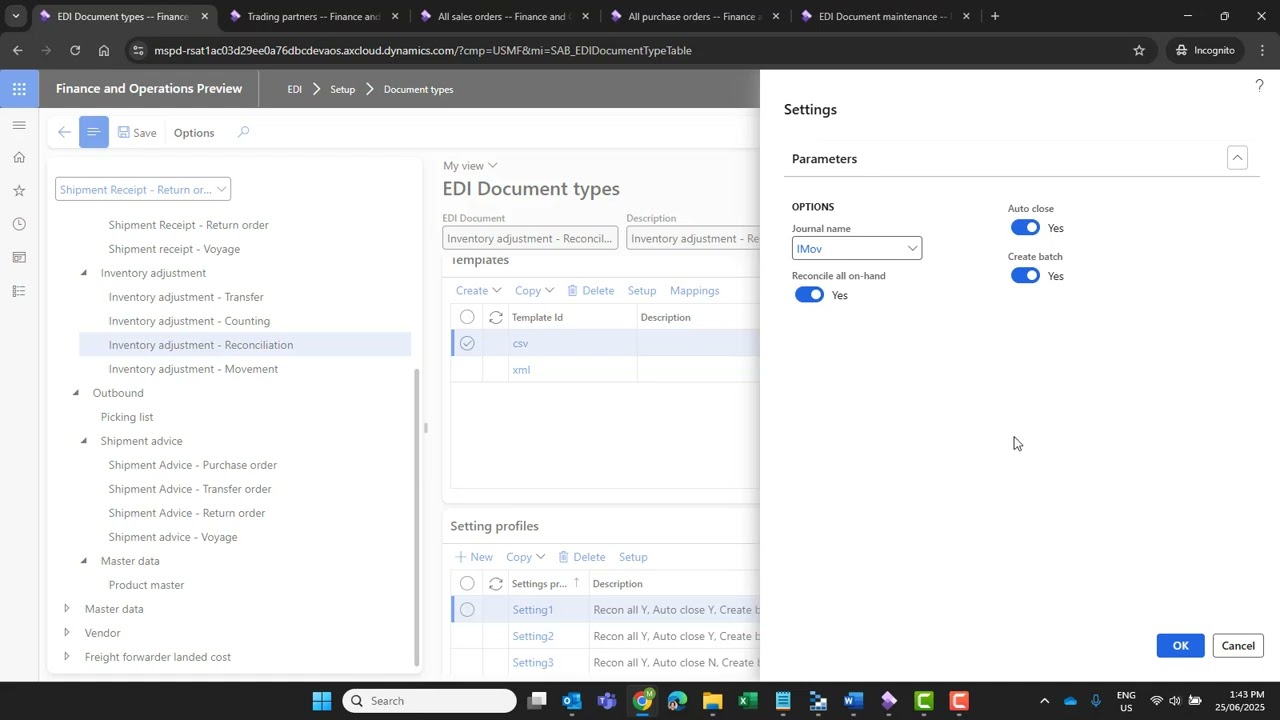Open browser tab search dropdown arrow
The width and height of the screenshot is (1280, 720).
click(x=15, y=16)
